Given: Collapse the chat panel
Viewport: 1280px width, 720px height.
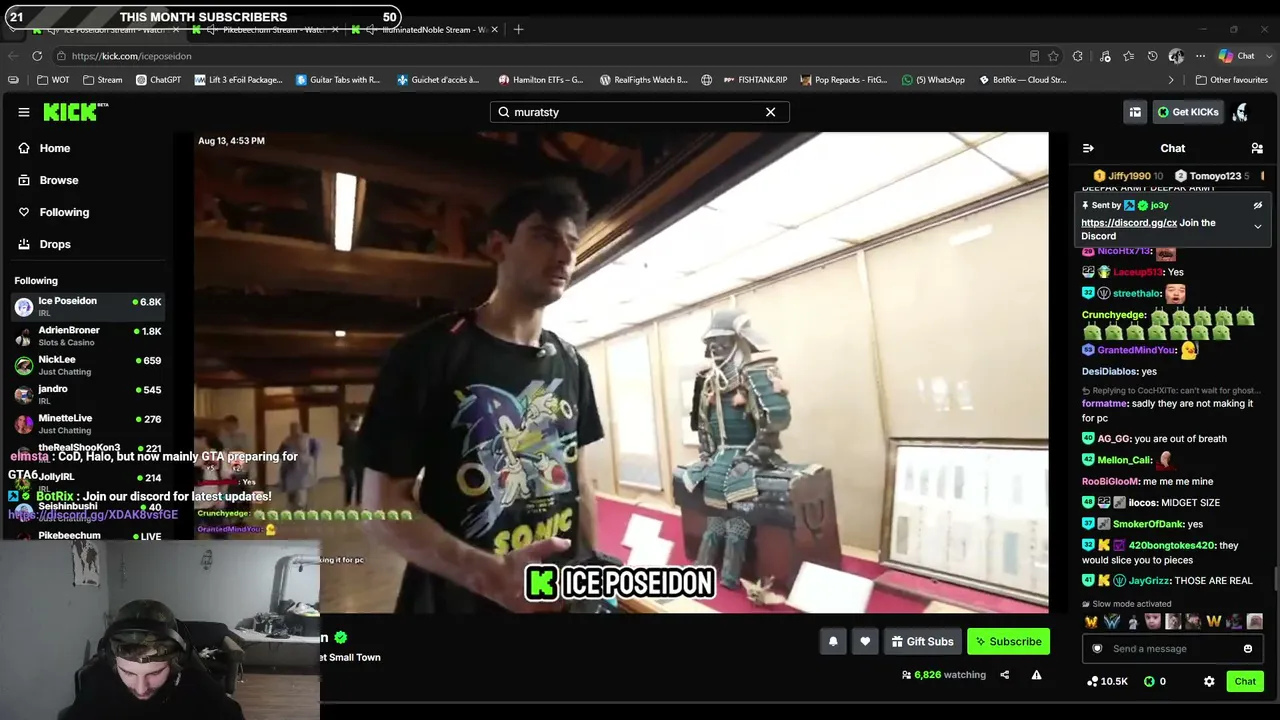Looking at the screenshot, I should (1088, 148).
